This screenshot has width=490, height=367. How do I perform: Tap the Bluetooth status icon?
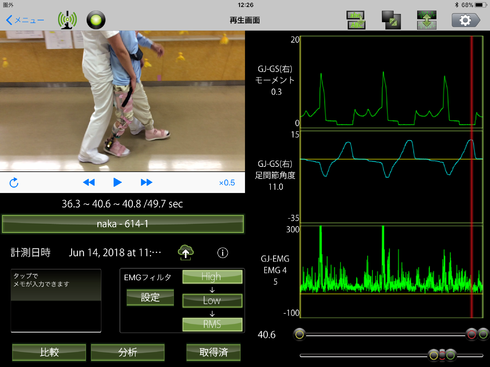(x=457, y=5)
